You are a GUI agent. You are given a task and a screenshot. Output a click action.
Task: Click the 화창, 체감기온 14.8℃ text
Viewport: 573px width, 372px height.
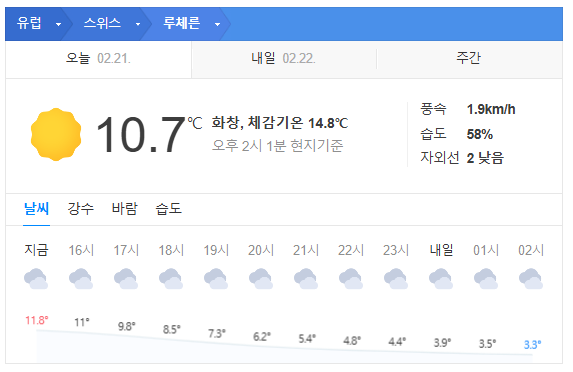pos(280,123)
